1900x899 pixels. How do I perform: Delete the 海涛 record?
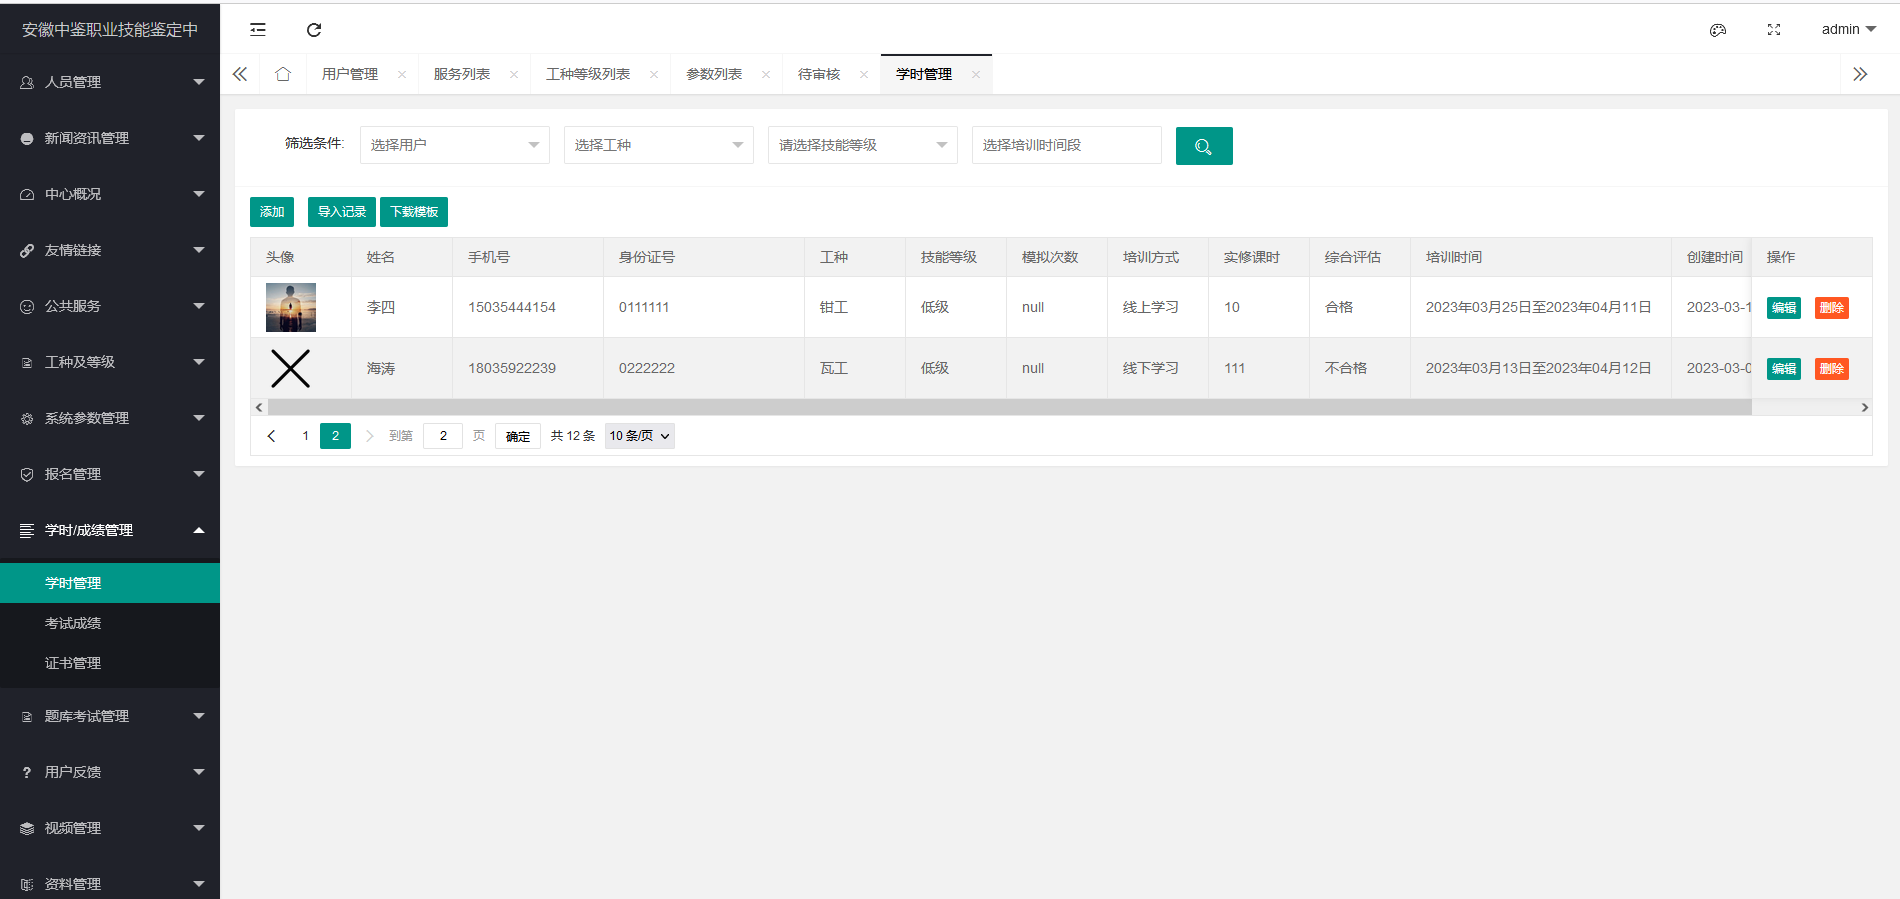point(1832,369)
